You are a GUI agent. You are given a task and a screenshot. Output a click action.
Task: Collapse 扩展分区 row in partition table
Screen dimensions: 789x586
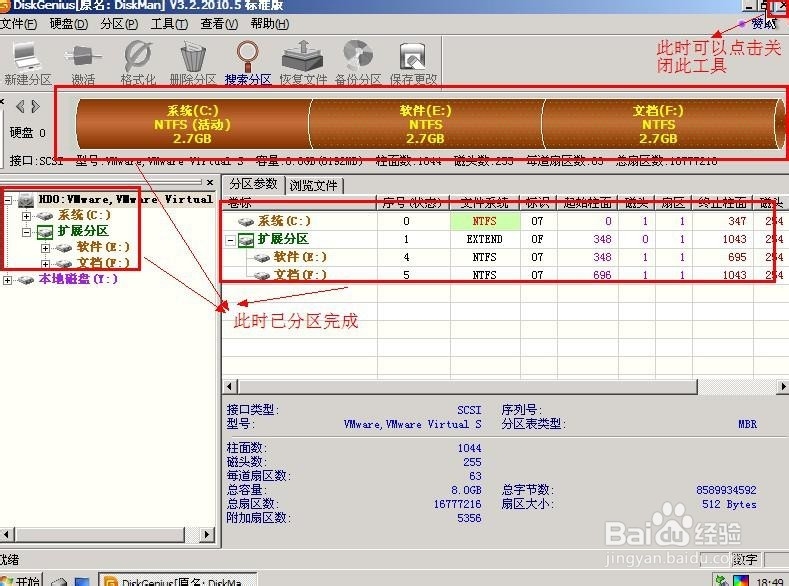(230, 240)
